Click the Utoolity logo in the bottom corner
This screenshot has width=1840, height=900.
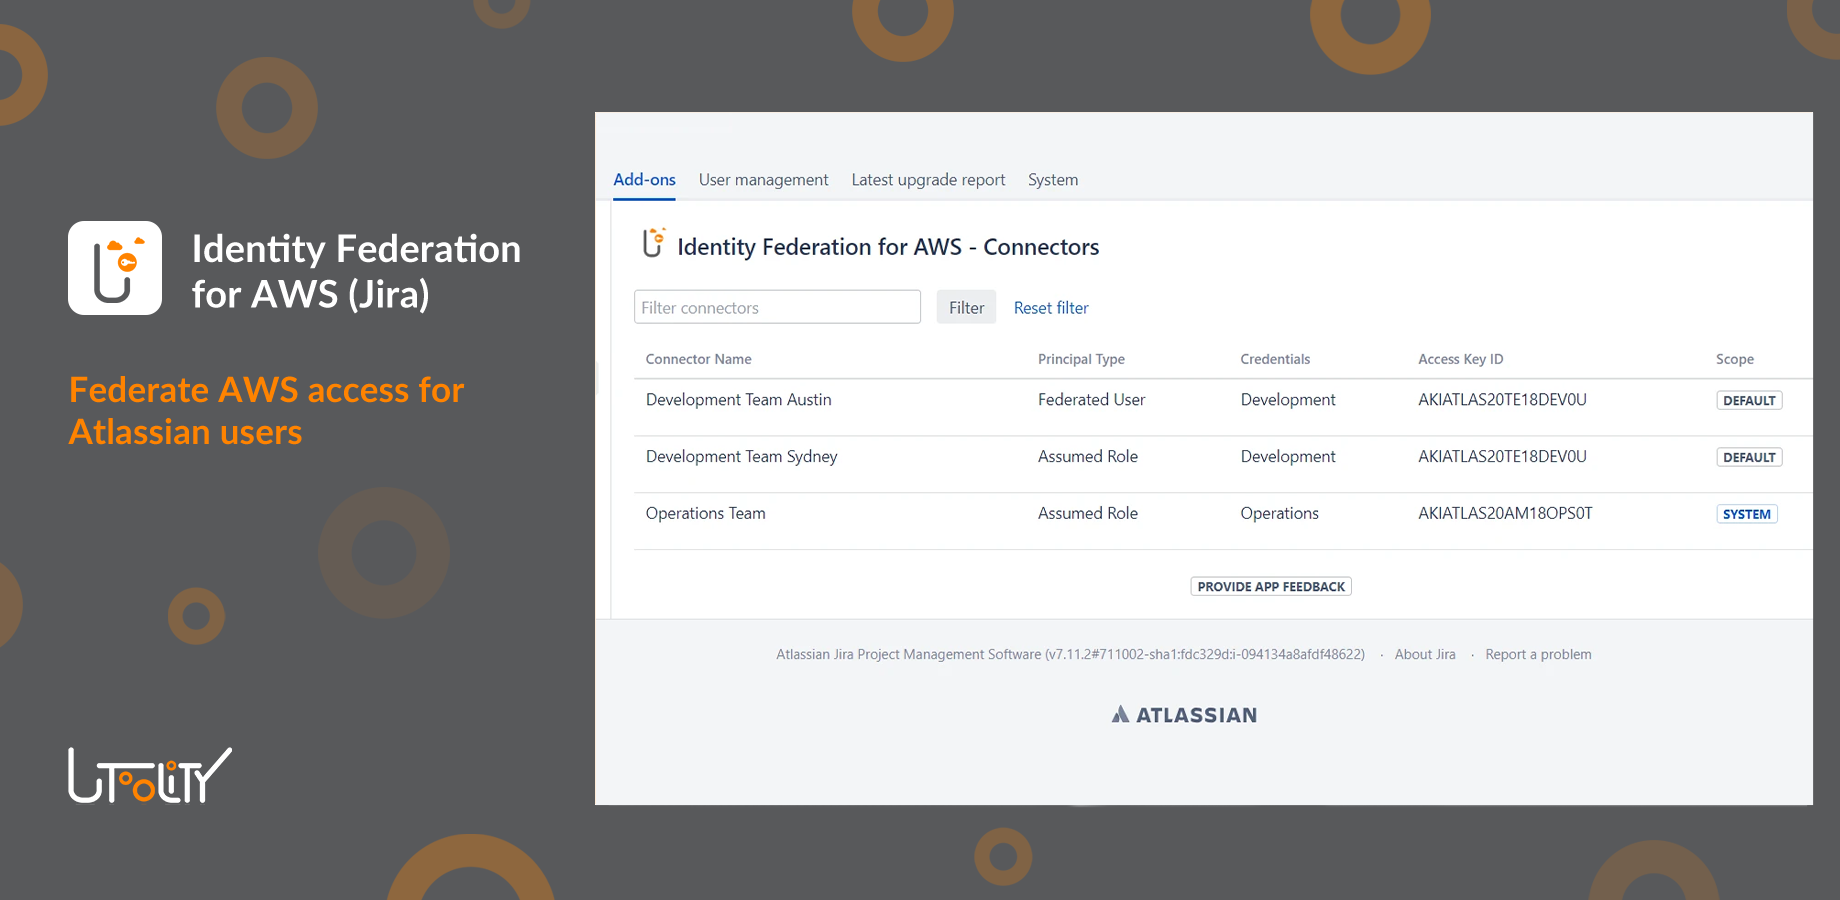[x=148, y=775]
